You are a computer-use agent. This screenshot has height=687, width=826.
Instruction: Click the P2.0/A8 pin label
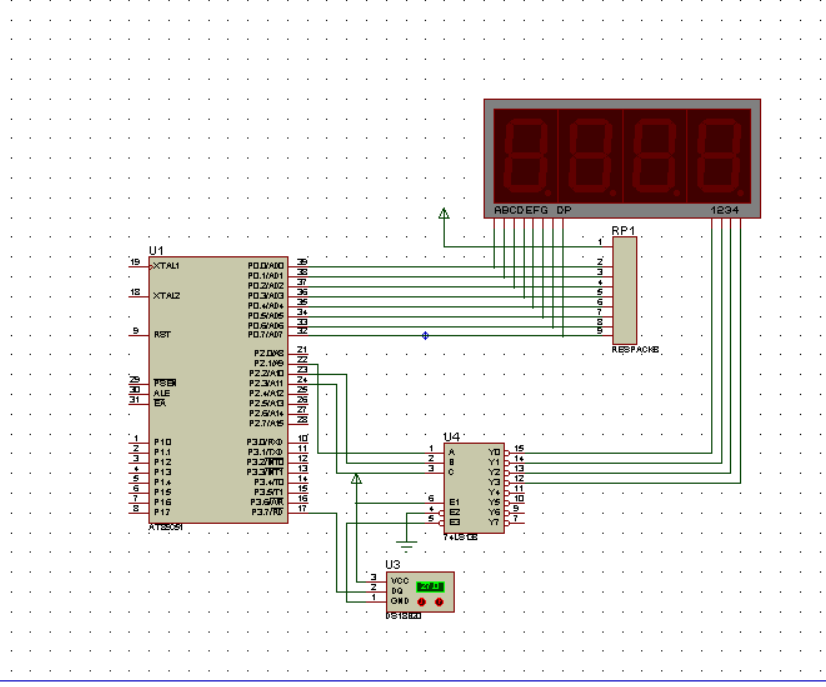[x=269, y=354]
